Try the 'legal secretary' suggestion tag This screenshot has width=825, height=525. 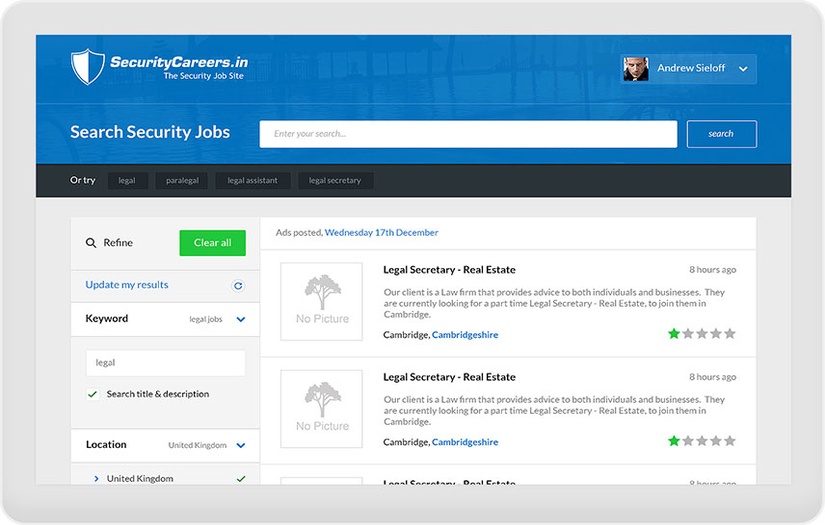(x=335, y=180)
